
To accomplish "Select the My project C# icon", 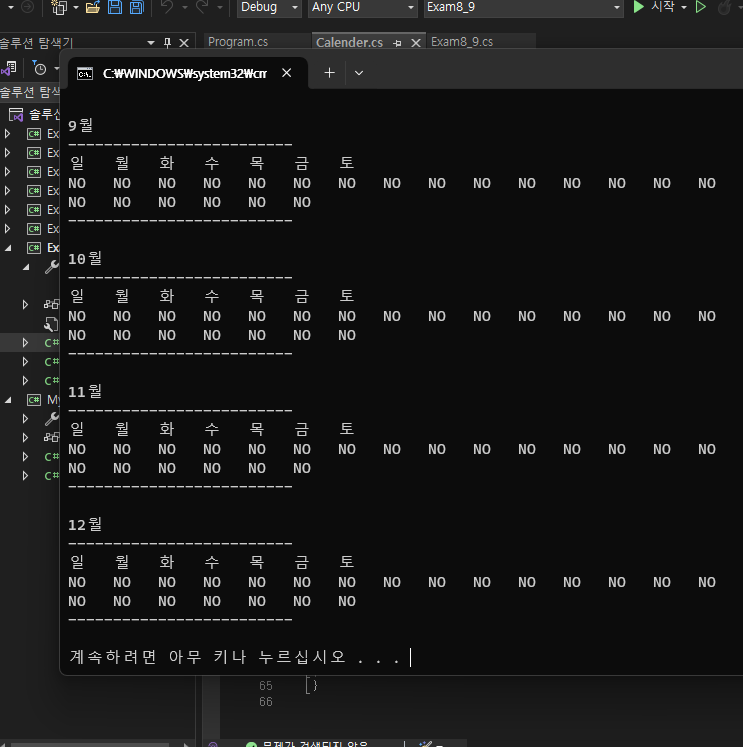I will pyautogui.click(x=34, y=400).
